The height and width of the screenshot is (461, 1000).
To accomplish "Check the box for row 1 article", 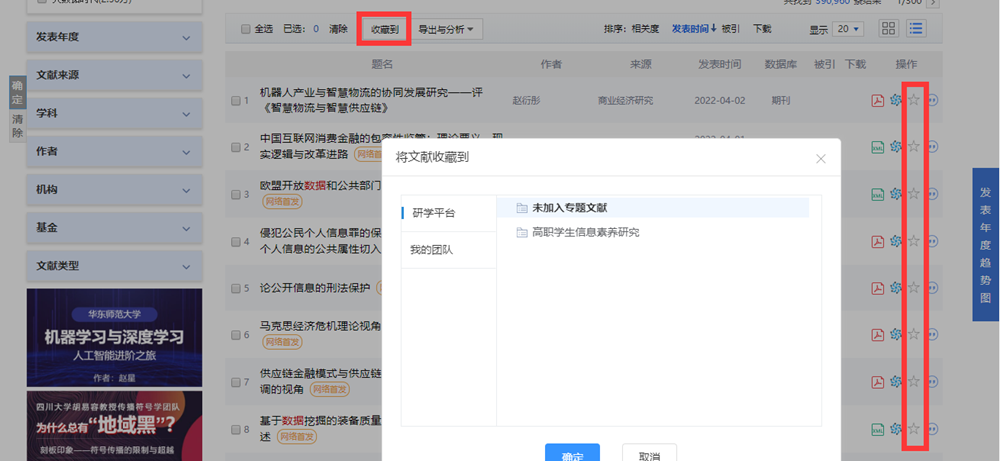I will coord(235,101).
